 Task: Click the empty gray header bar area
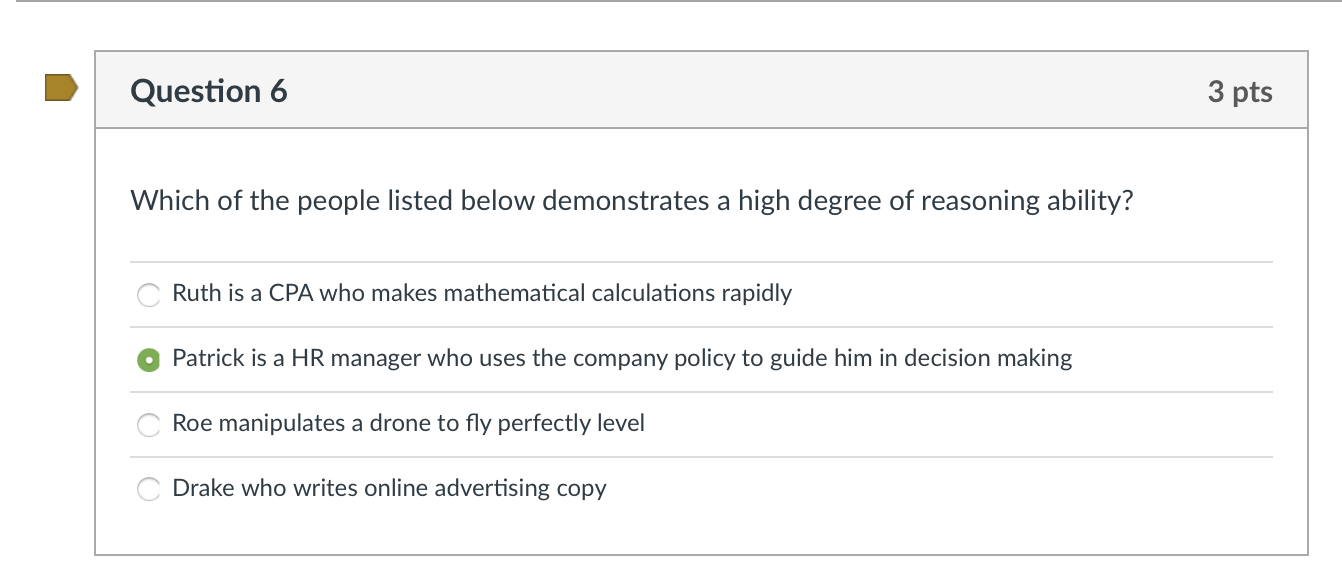coord(740,91)
